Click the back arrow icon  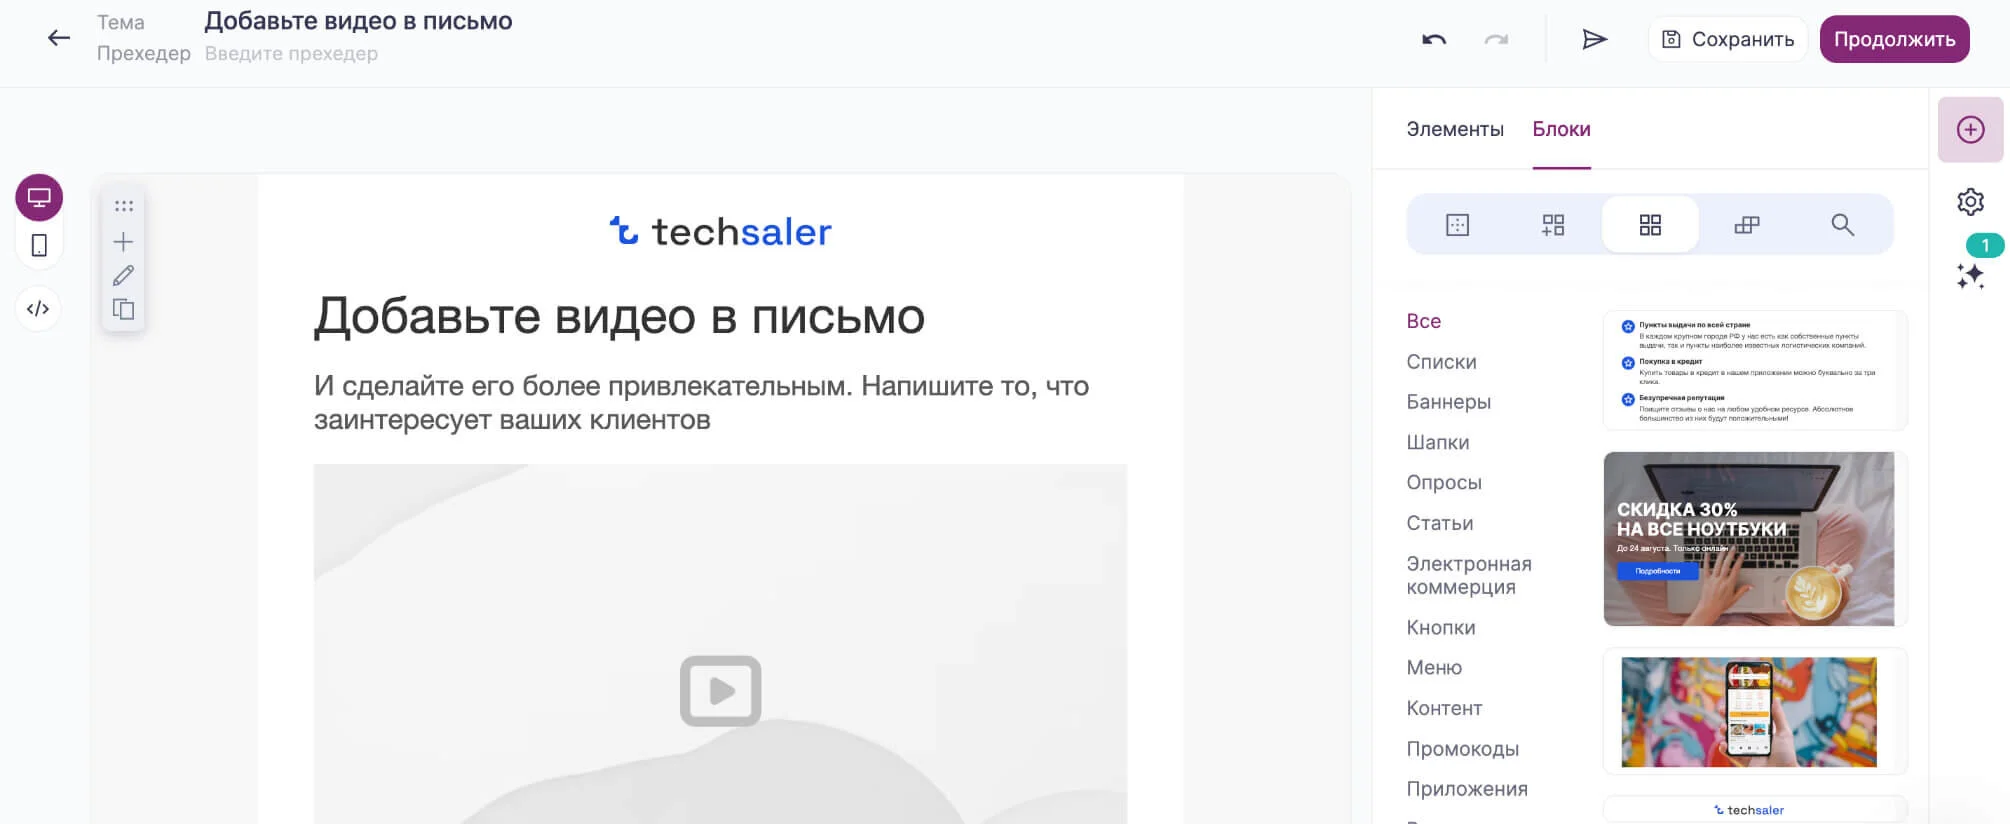click(x=59, y=38)
